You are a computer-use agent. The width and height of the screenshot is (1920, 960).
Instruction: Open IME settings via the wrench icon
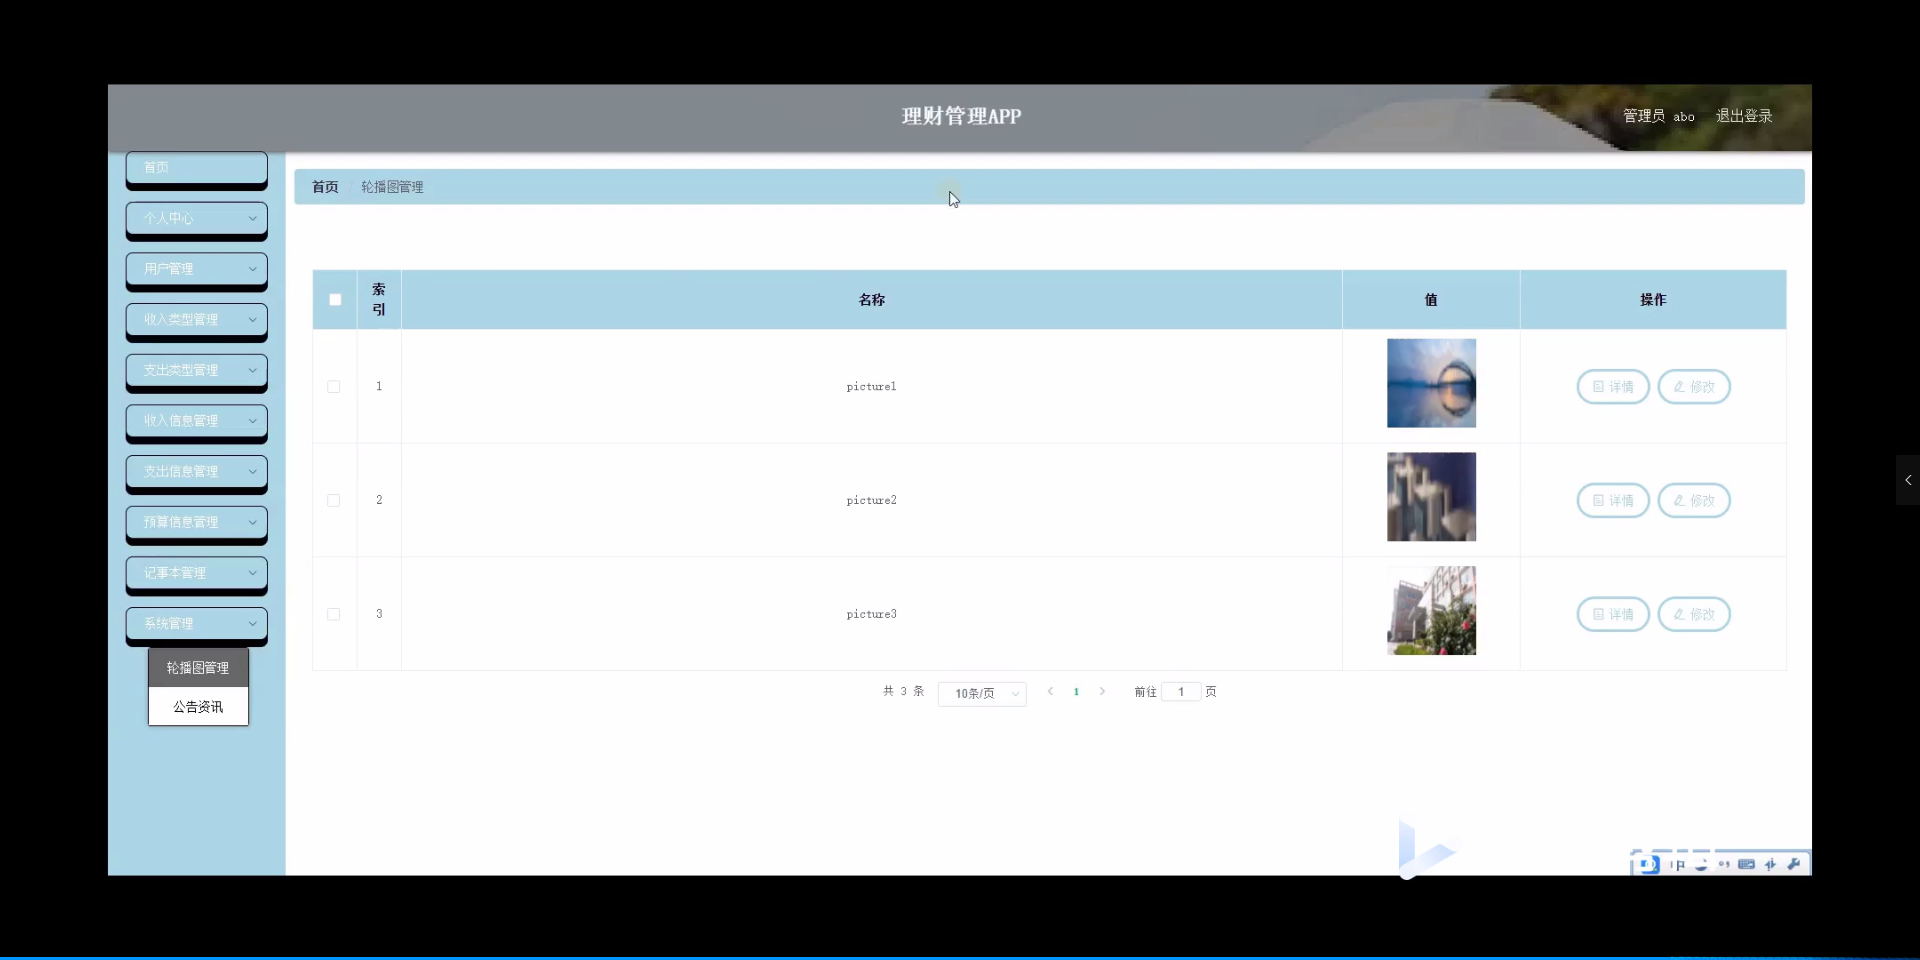1795,864
